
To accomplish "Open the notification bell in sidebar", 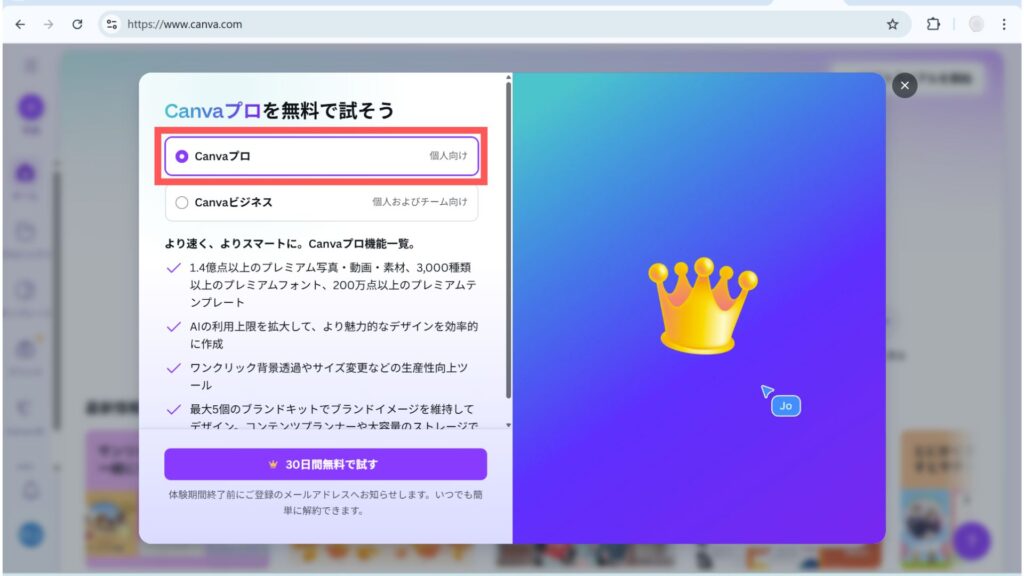I will pos(31,490).
